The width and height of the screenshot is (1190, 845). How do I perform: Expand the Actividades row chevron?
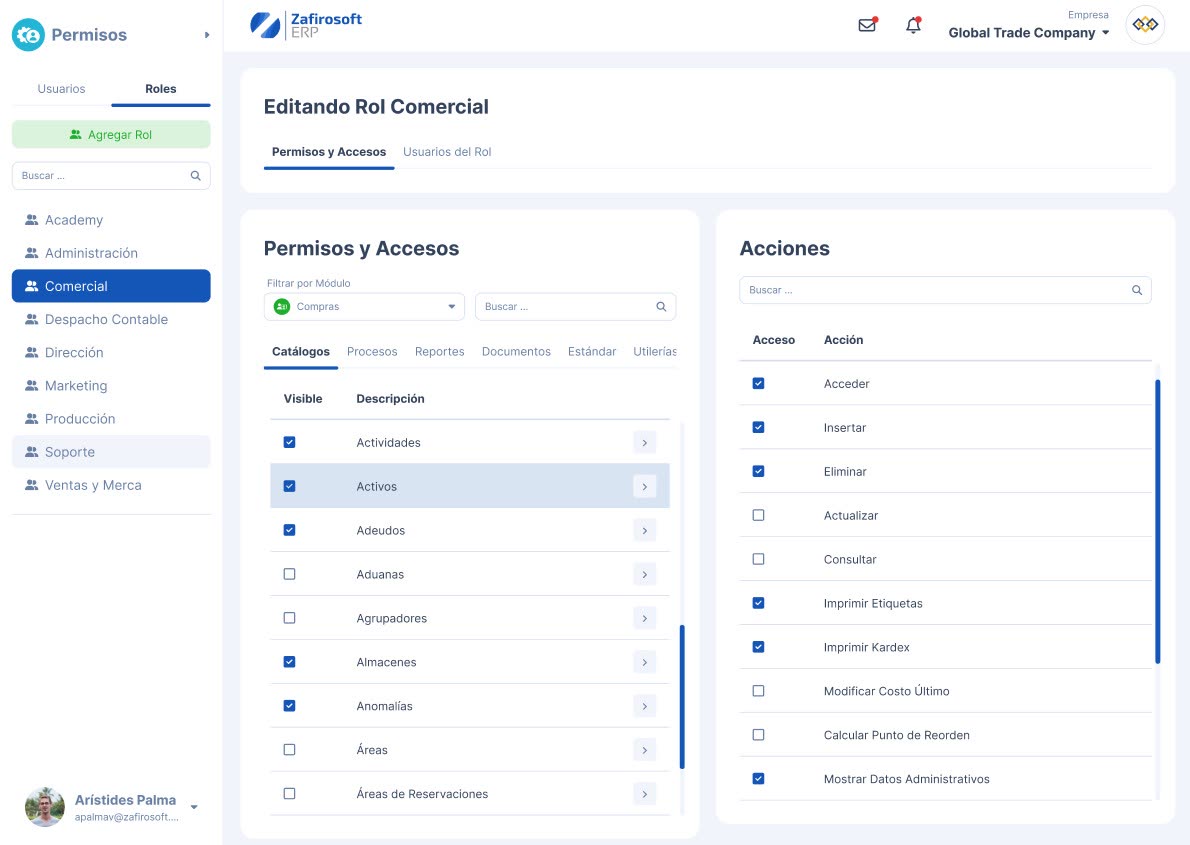pos(644,443)
